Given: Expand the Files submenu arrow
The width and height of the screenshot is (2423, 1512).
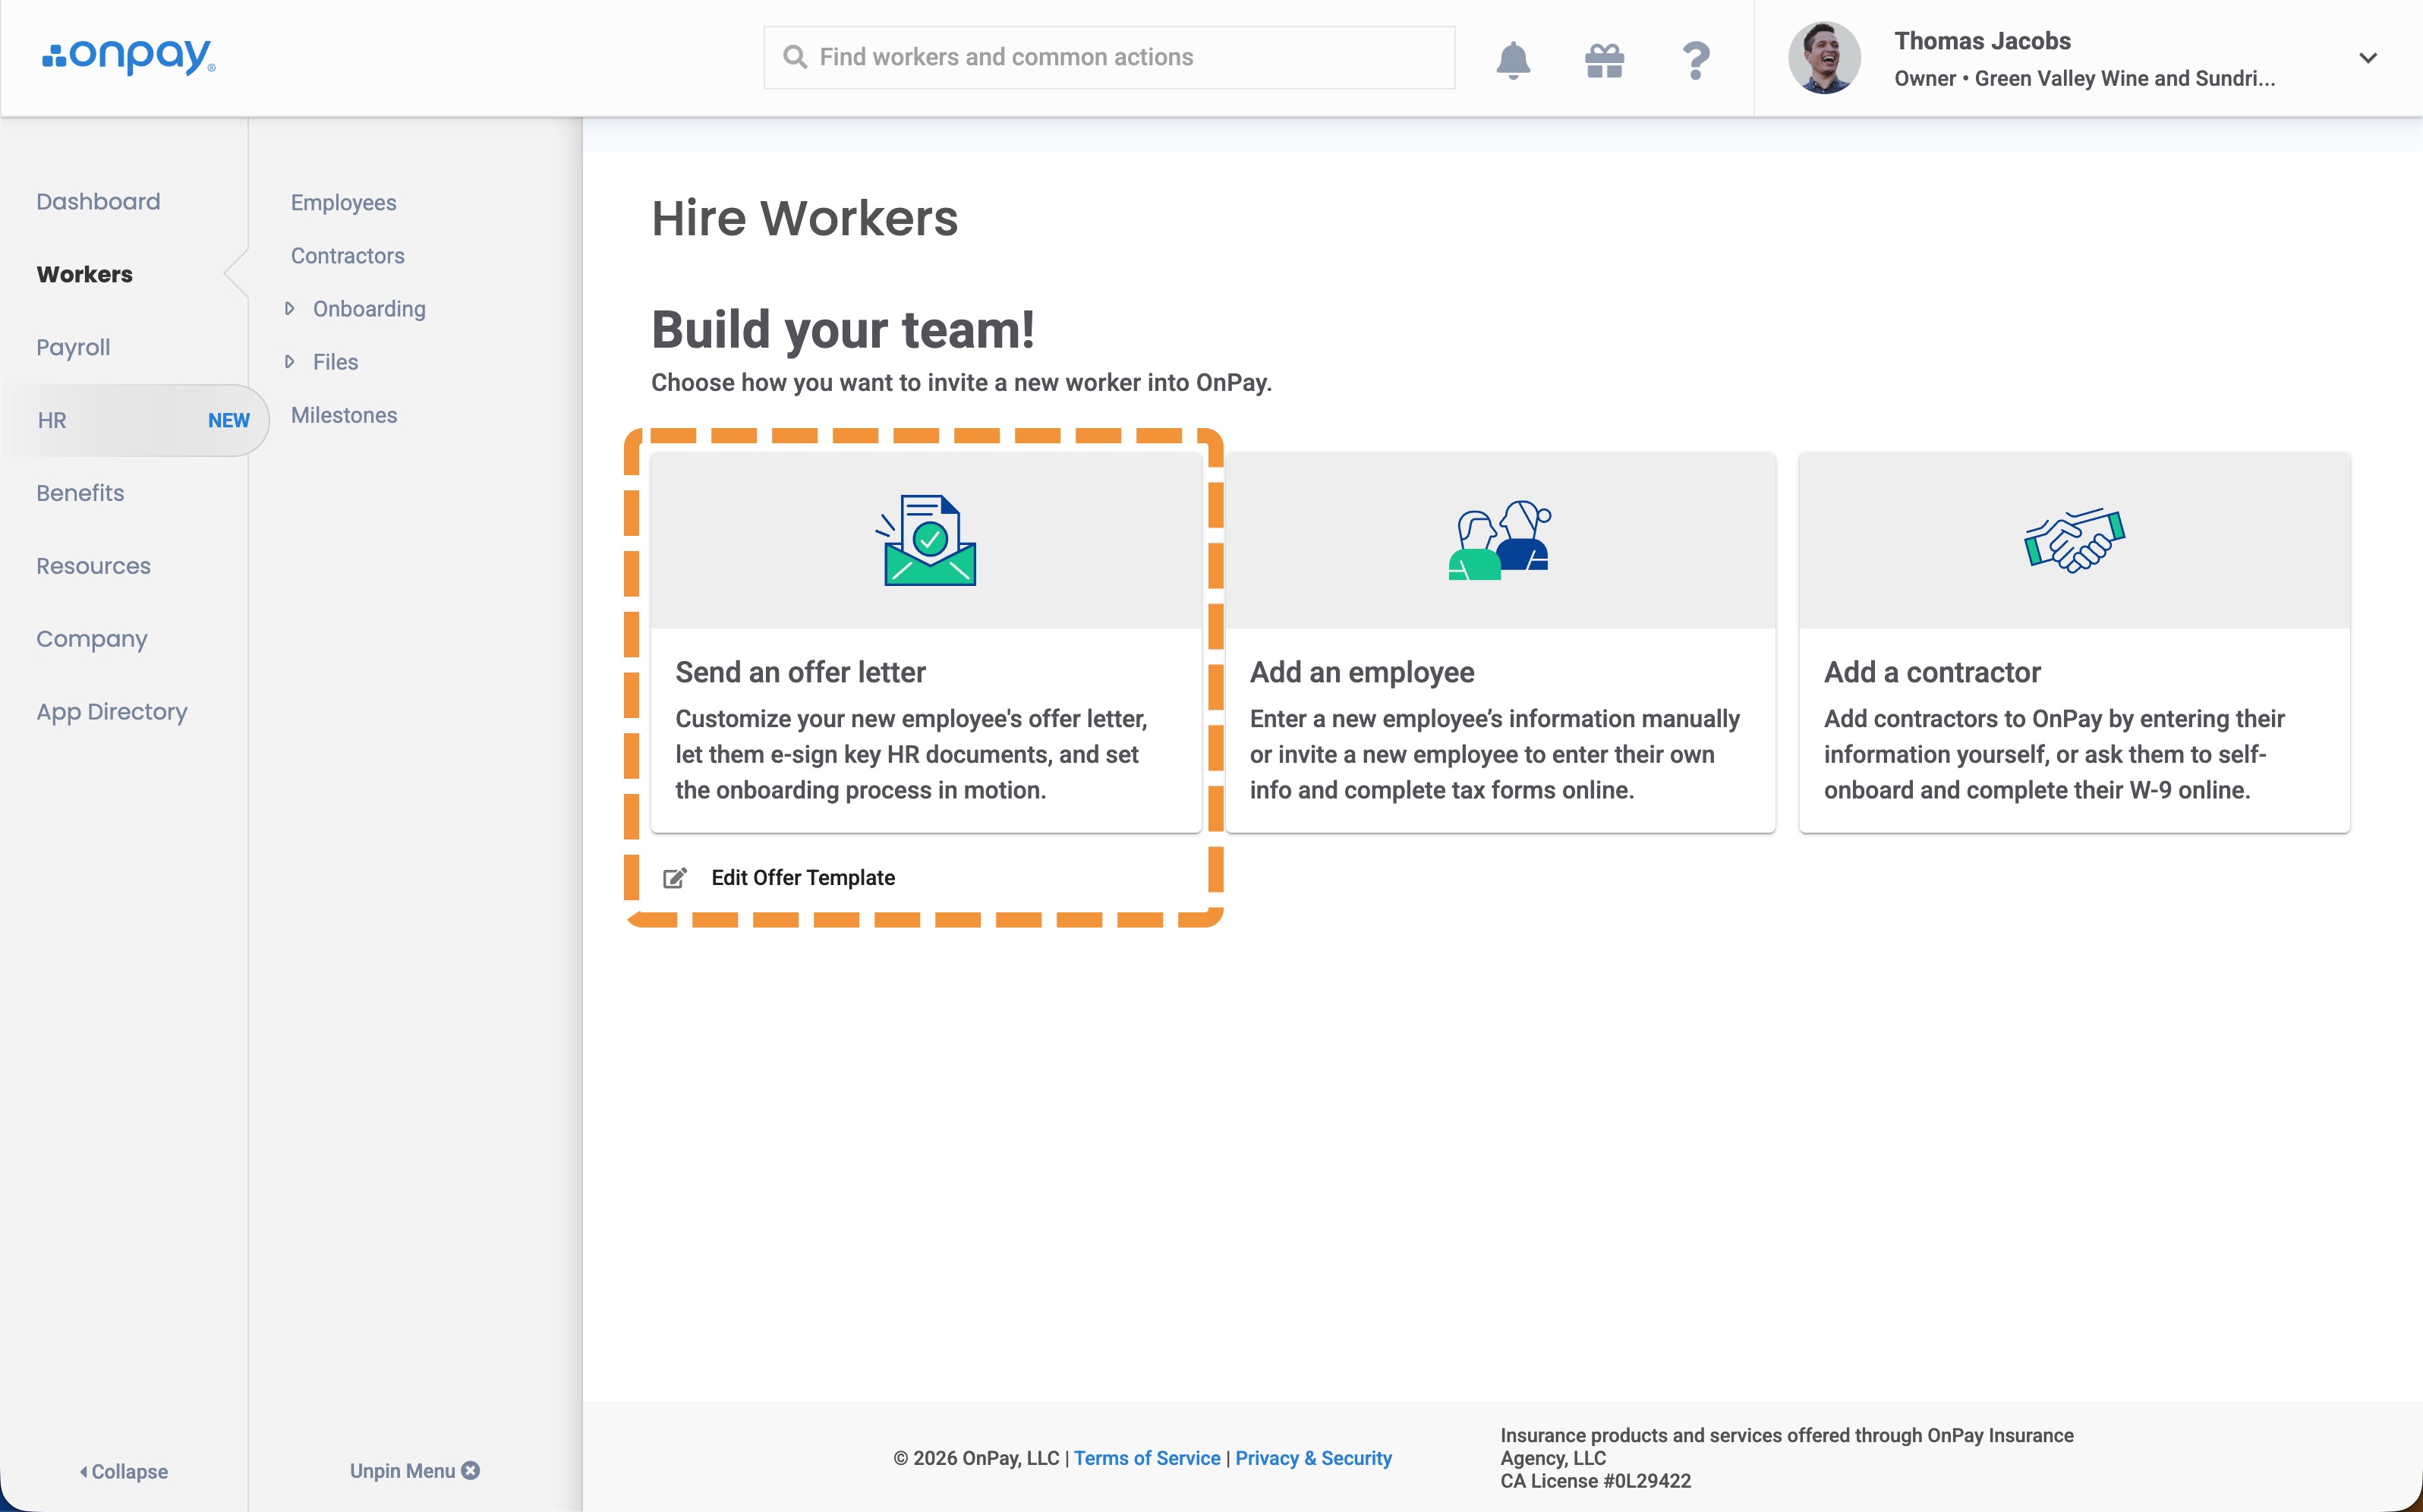Looking at the screenshot, I should point(289,361).
